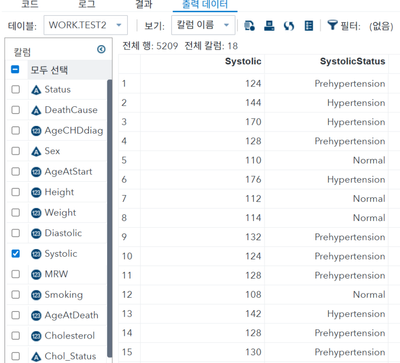
Task: Click the AgeAtDeath numeric type icon
Action: pyautogui.click(x=36, y=316)
